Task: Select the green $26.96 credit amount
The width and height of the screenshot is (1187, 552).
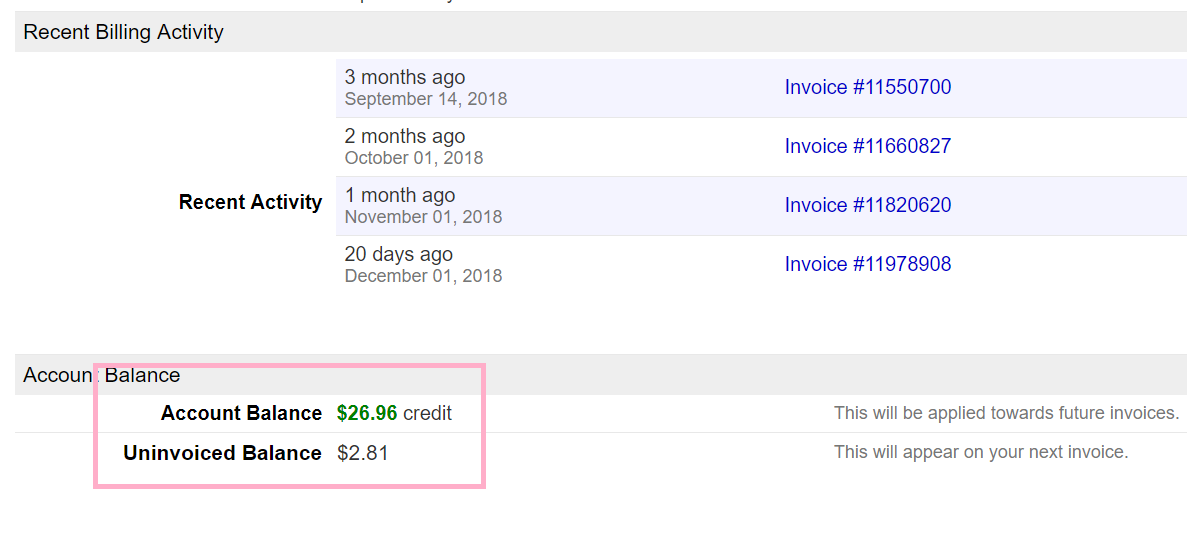Action: [367, 413]
